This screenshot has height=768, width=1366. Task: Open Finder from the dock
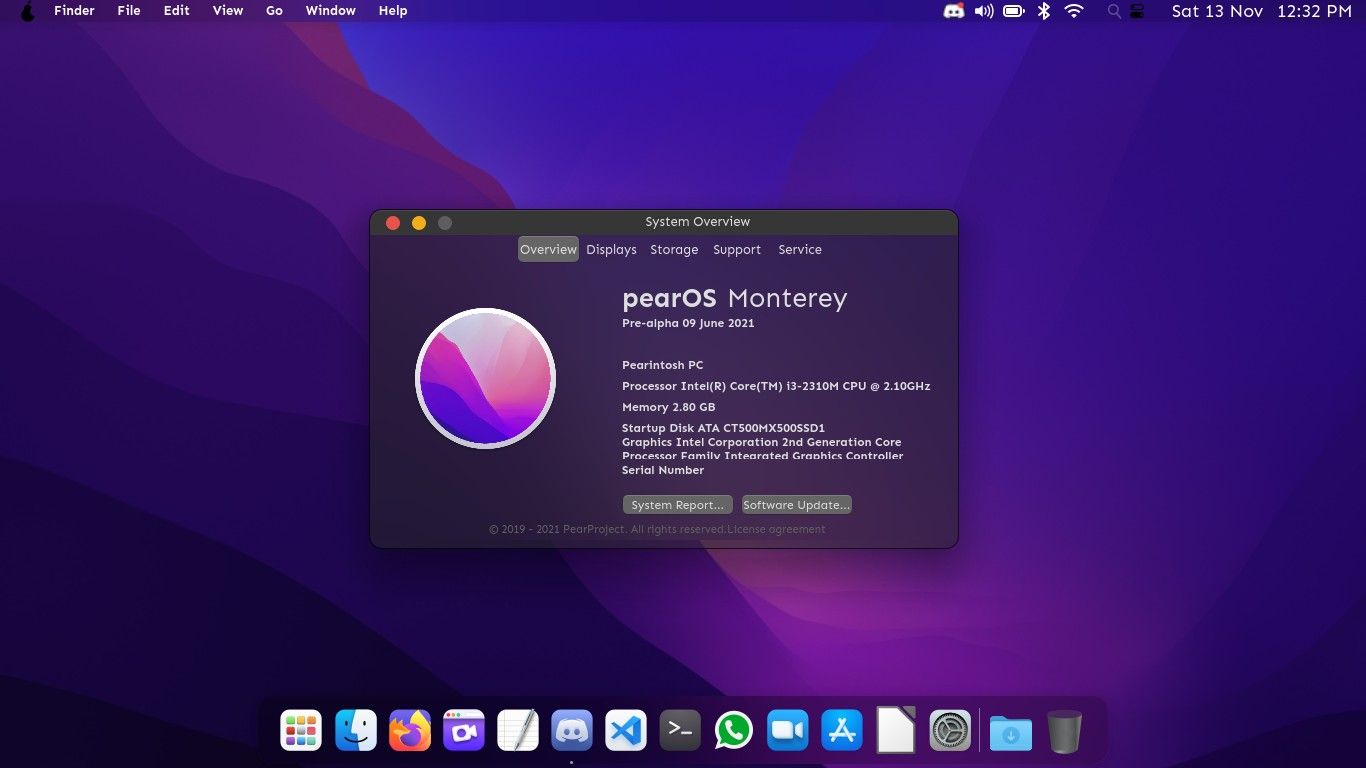(356, 730)
